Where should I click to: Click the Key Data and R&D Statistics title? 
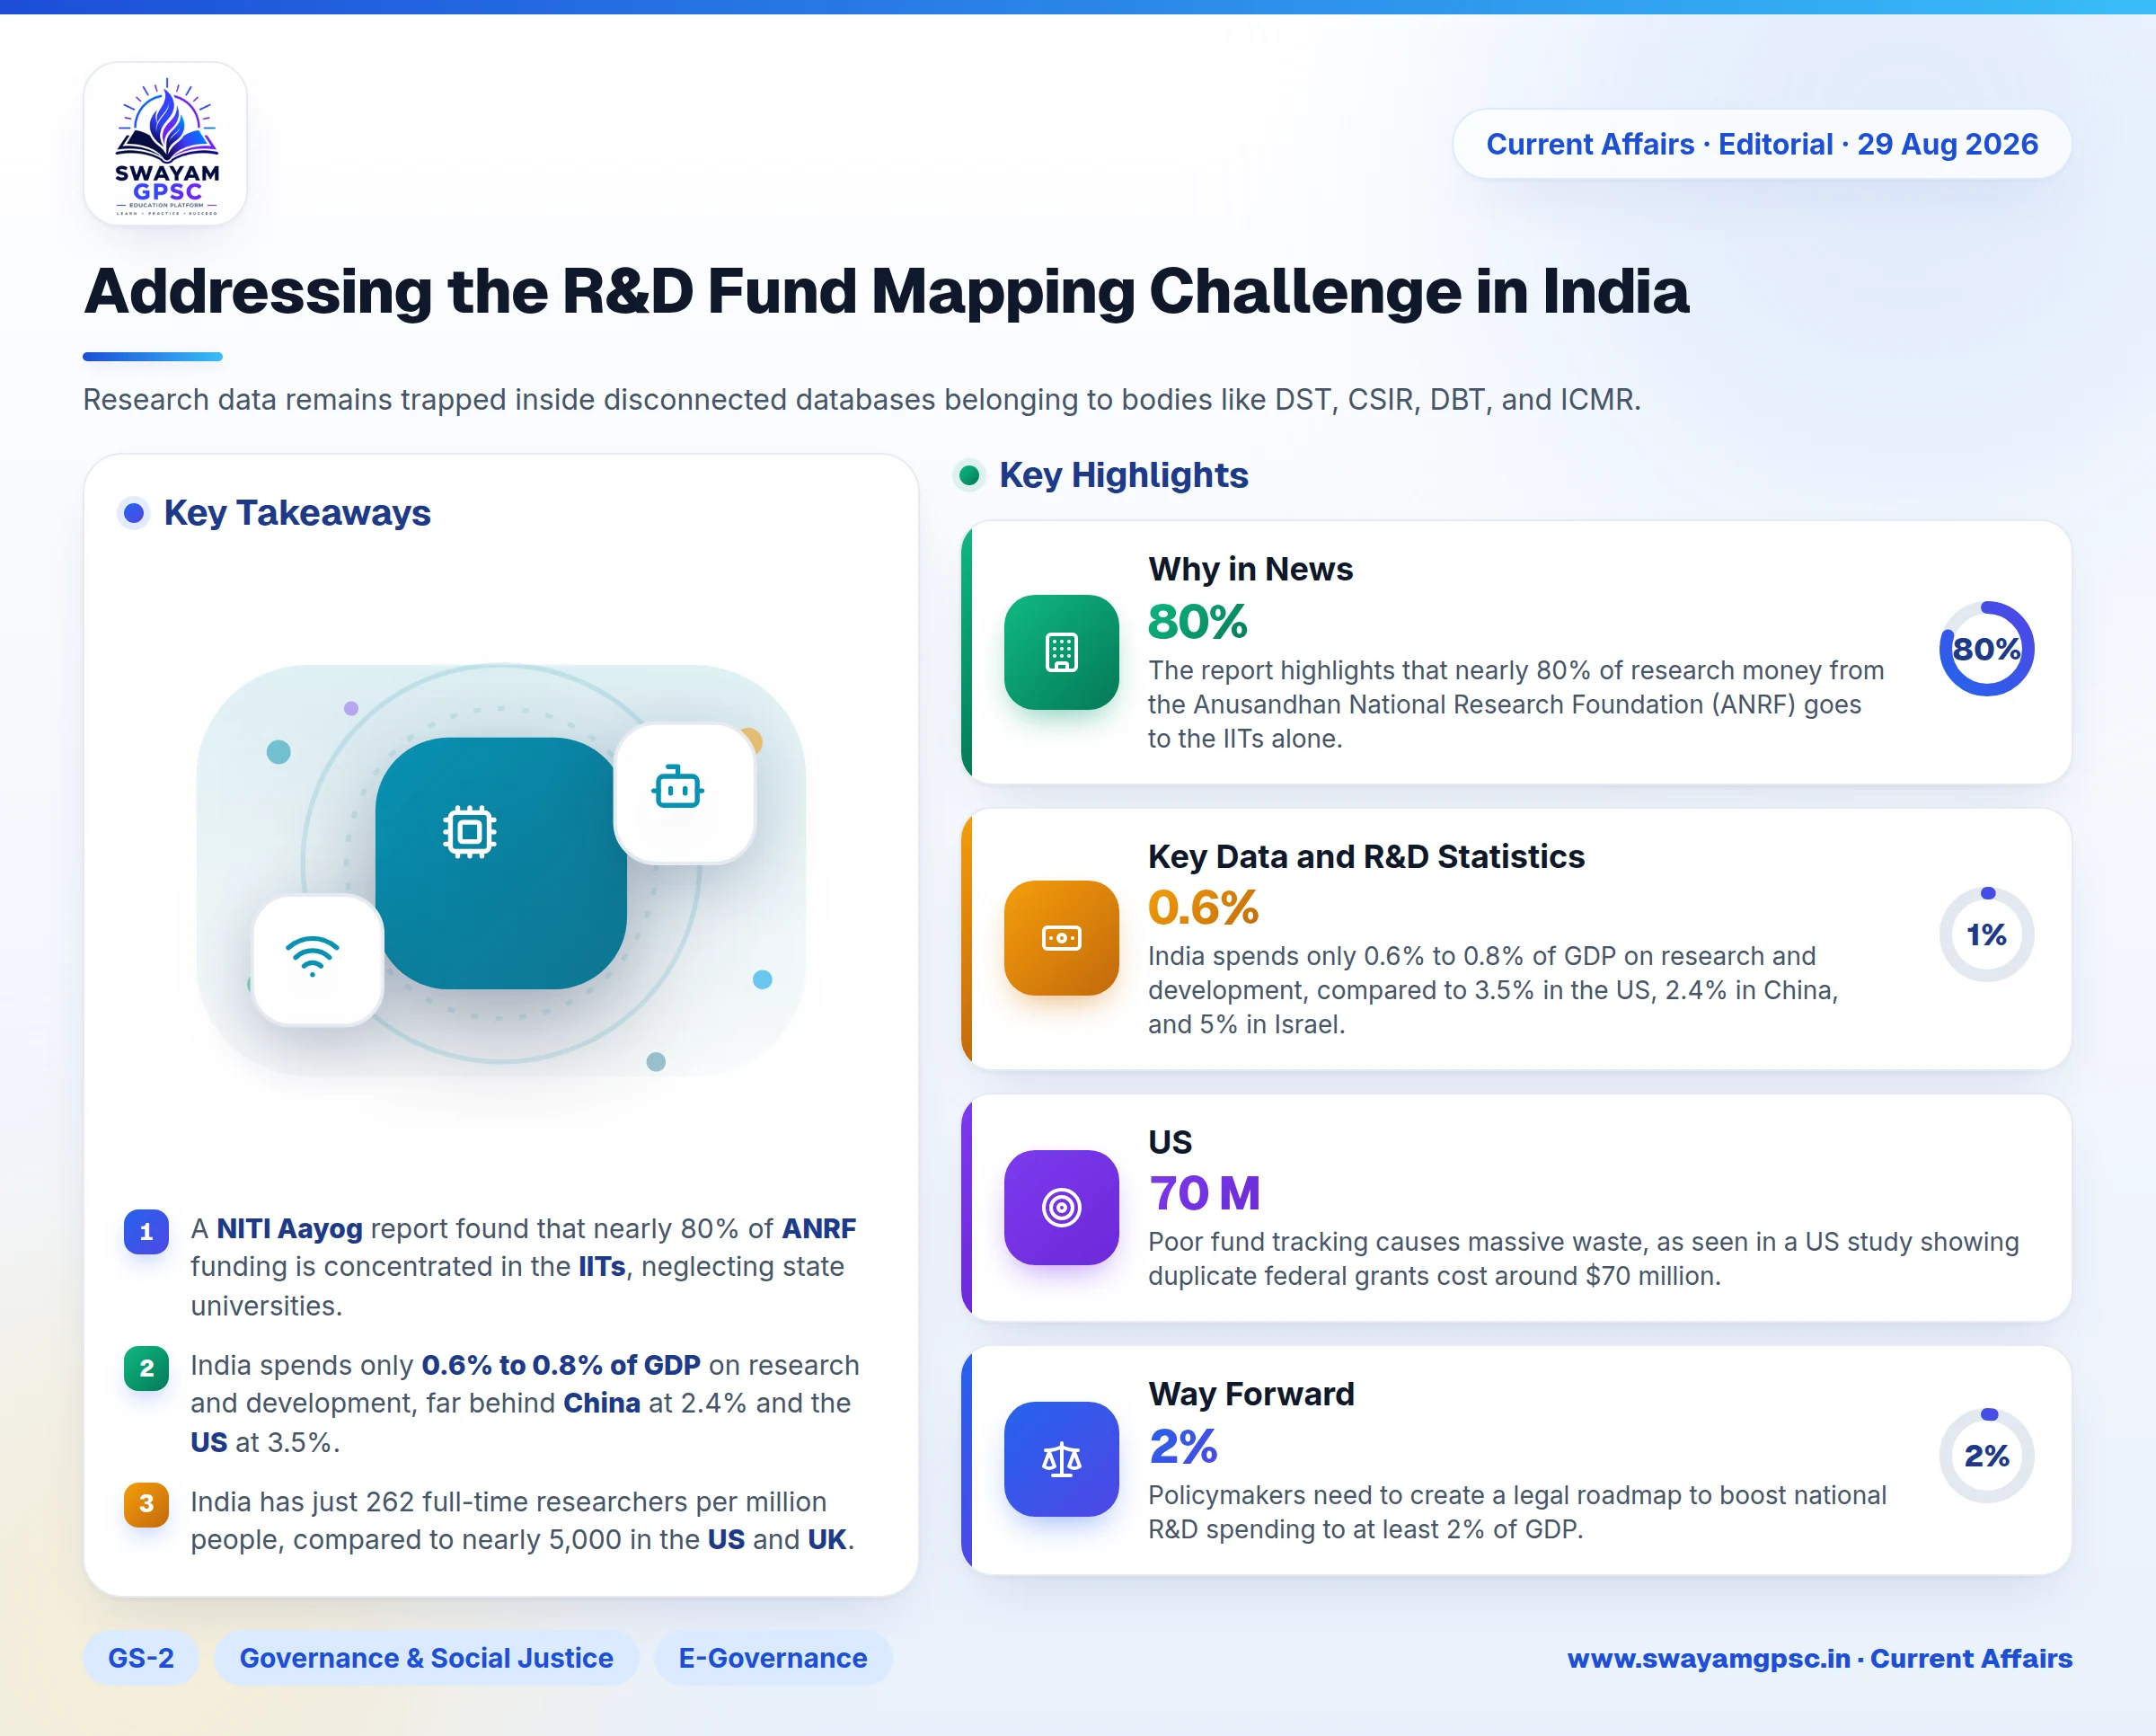(1366, 857)
